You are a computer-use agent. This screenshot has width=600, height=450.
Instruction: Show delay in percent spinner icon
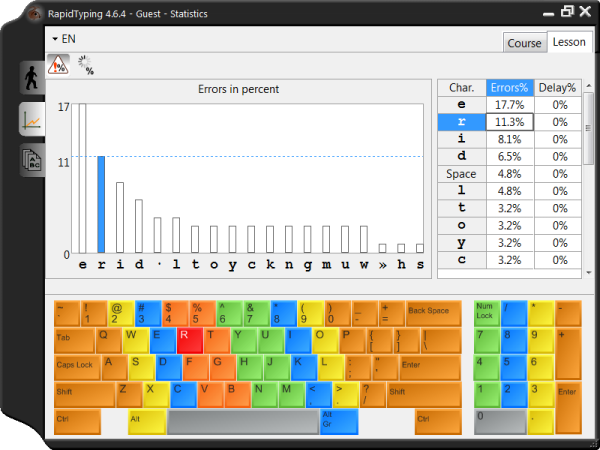[x=86, y=65]
